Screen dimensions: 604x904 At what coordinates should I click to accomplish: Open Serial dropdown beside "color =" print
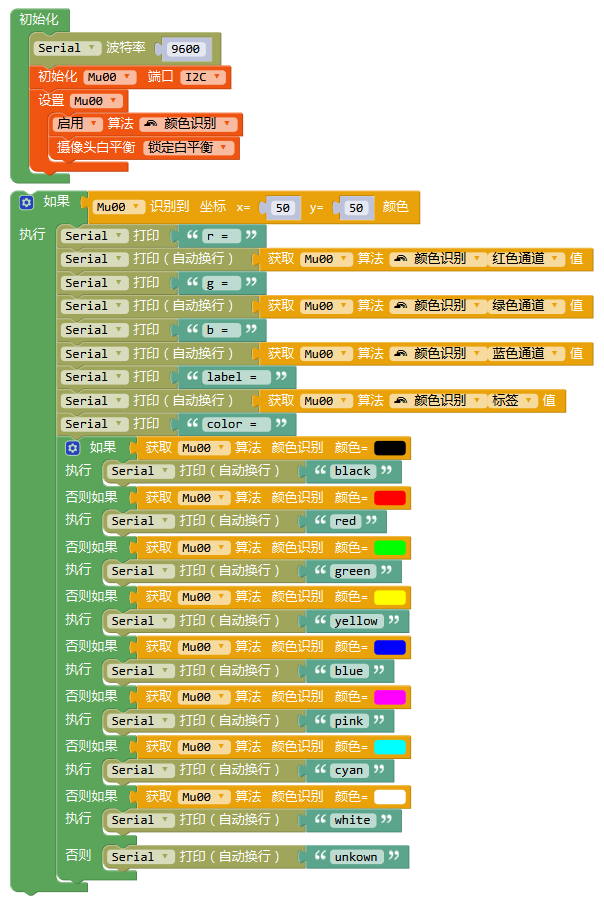pyautogui.click(x=95, y=424)
